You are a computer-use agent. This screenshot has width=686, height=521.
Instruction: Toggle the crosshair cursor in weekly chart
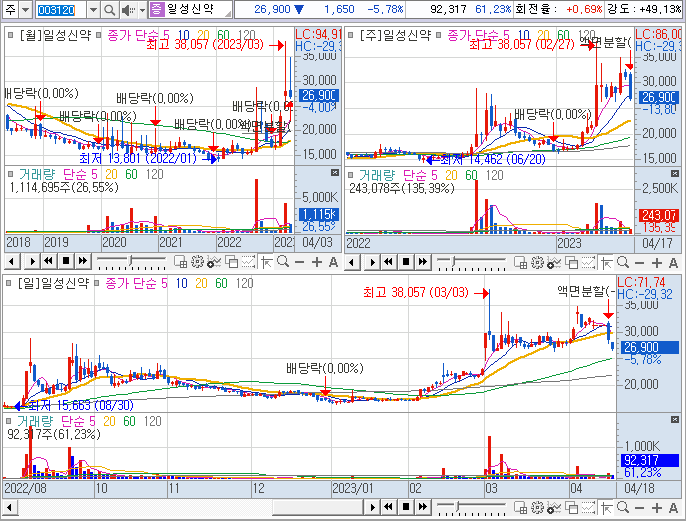coord(606,262)
